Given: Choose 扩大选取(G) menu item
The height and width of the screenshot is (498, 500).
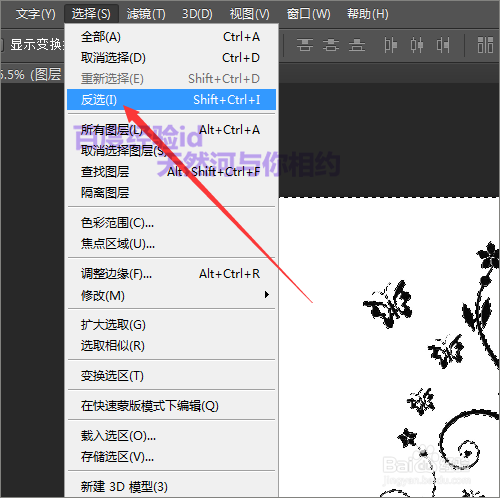Looking at the screenshot, I should point(171,325).
